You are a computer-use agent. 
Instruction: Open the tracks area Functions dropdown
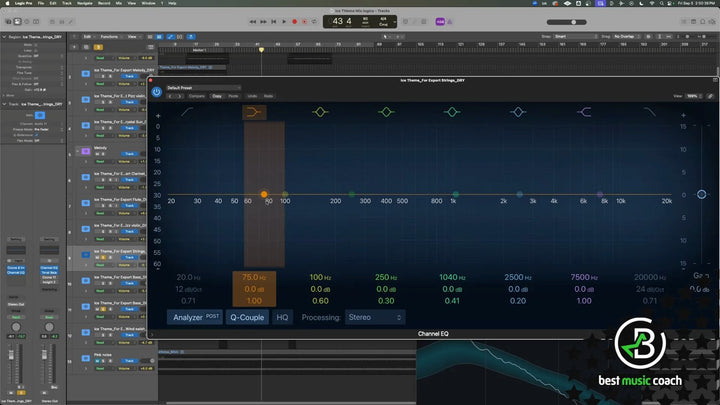111,36
